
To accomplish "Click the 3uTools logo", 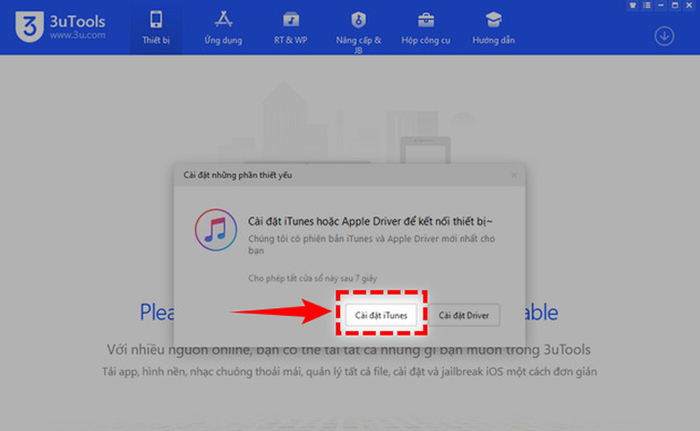I will tap(29, 27).
